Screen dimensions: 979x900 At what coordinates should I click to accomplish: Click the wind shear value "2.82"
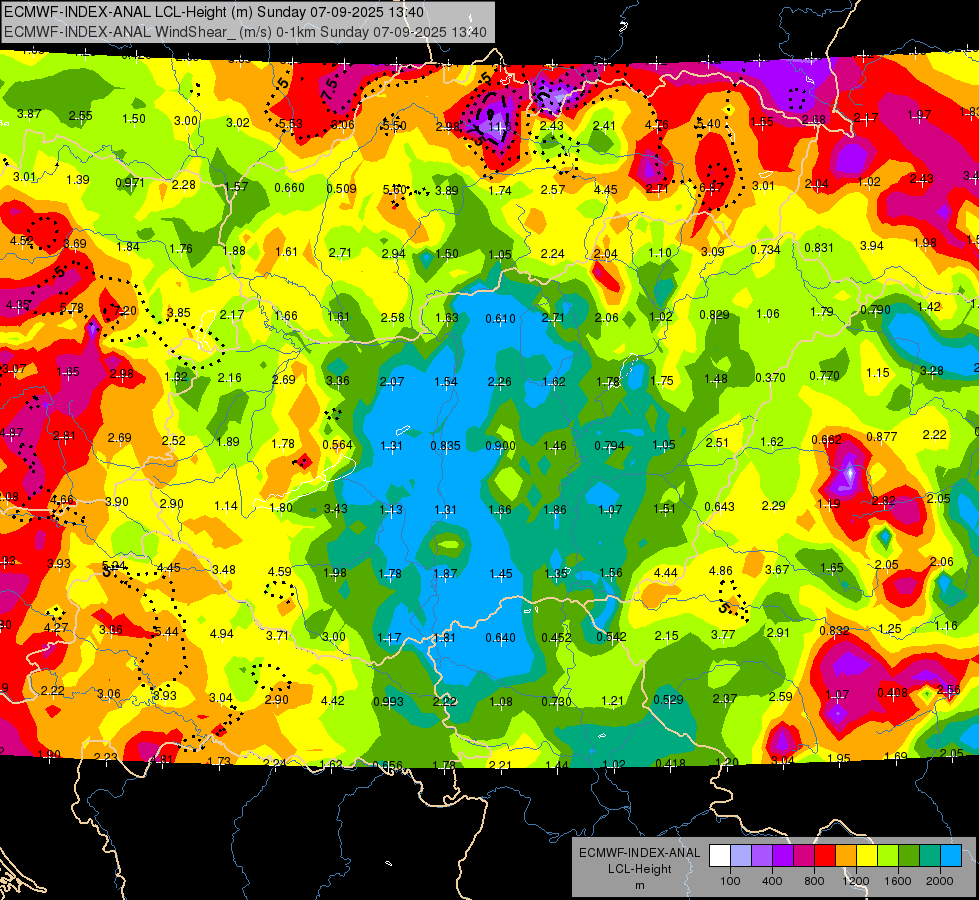tap(884, 501)
